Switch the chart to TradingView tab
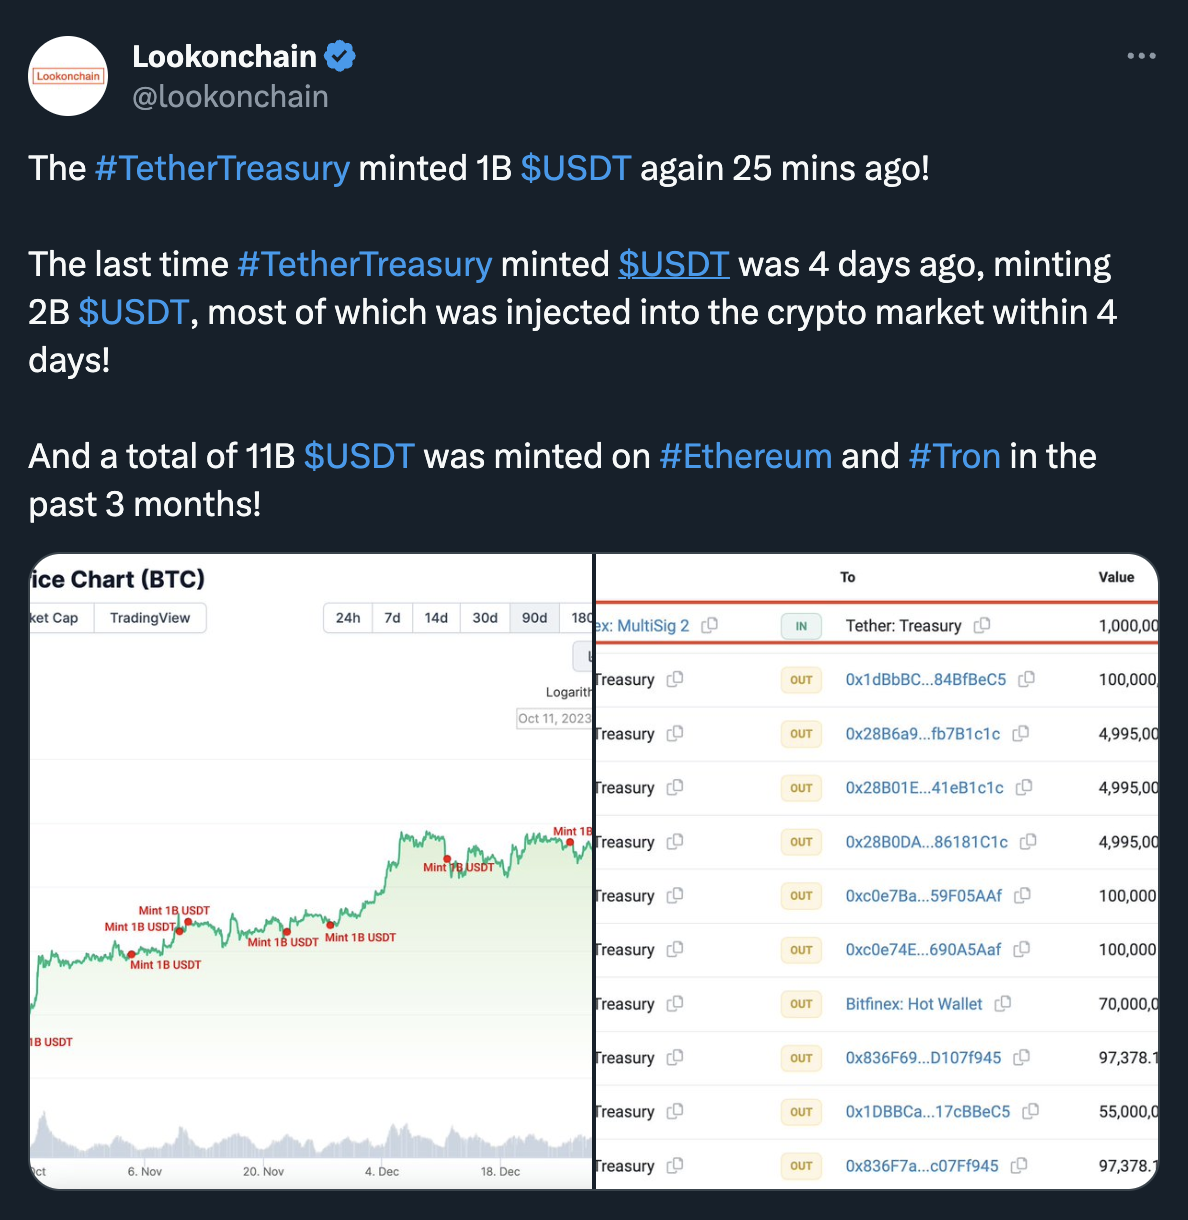The height and width of the screenshot is (1220, 1188). point(150,618)
